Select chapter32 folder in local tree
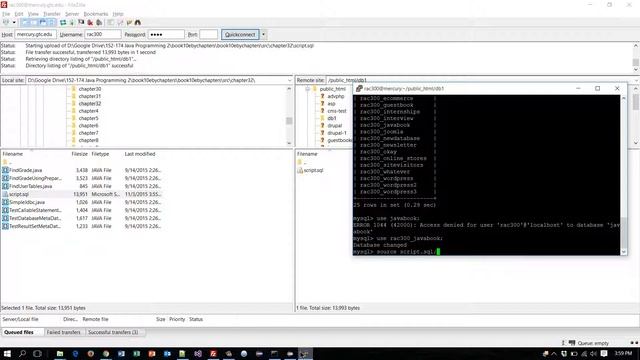The width and height of the screenshot is (640, 360). point(89,104)
